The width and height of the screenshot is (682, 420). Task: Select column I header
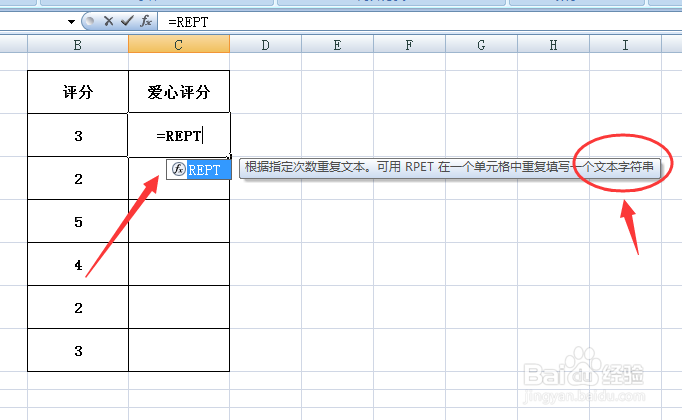[625, 45]
